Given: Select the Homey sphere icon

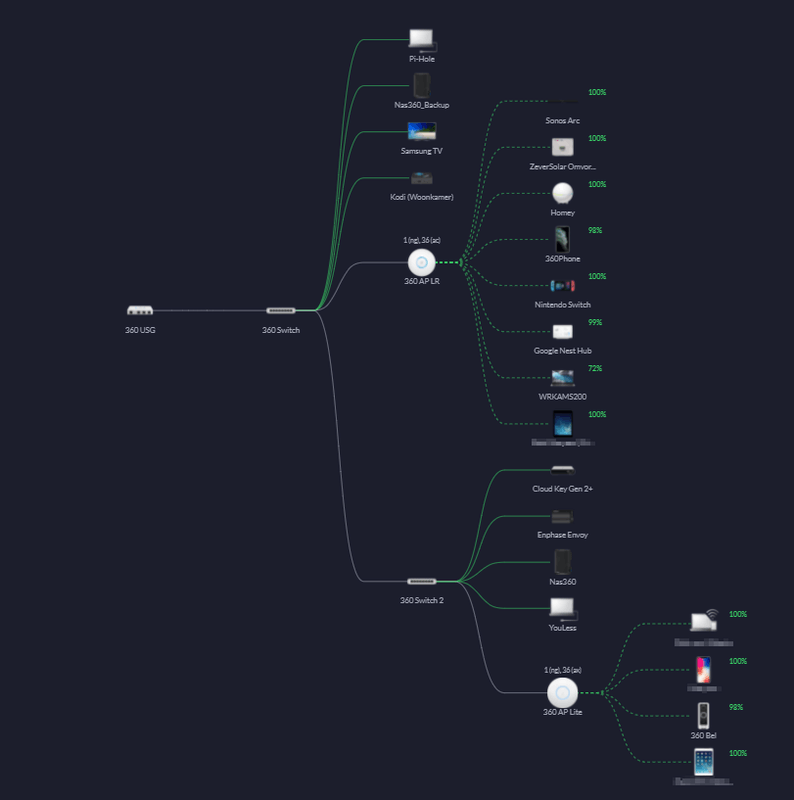Looking at the screenshot, I should 562,193.
